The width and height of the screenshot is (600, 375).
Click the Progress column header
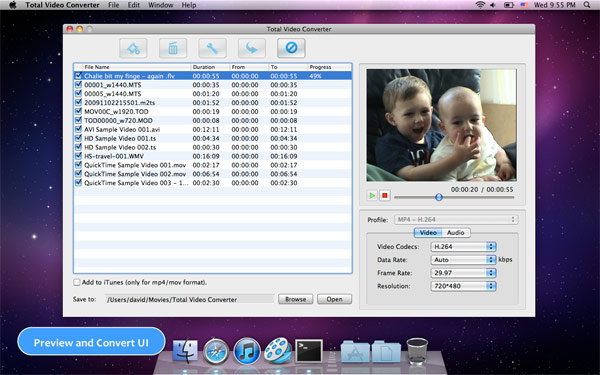click(329, 67)
